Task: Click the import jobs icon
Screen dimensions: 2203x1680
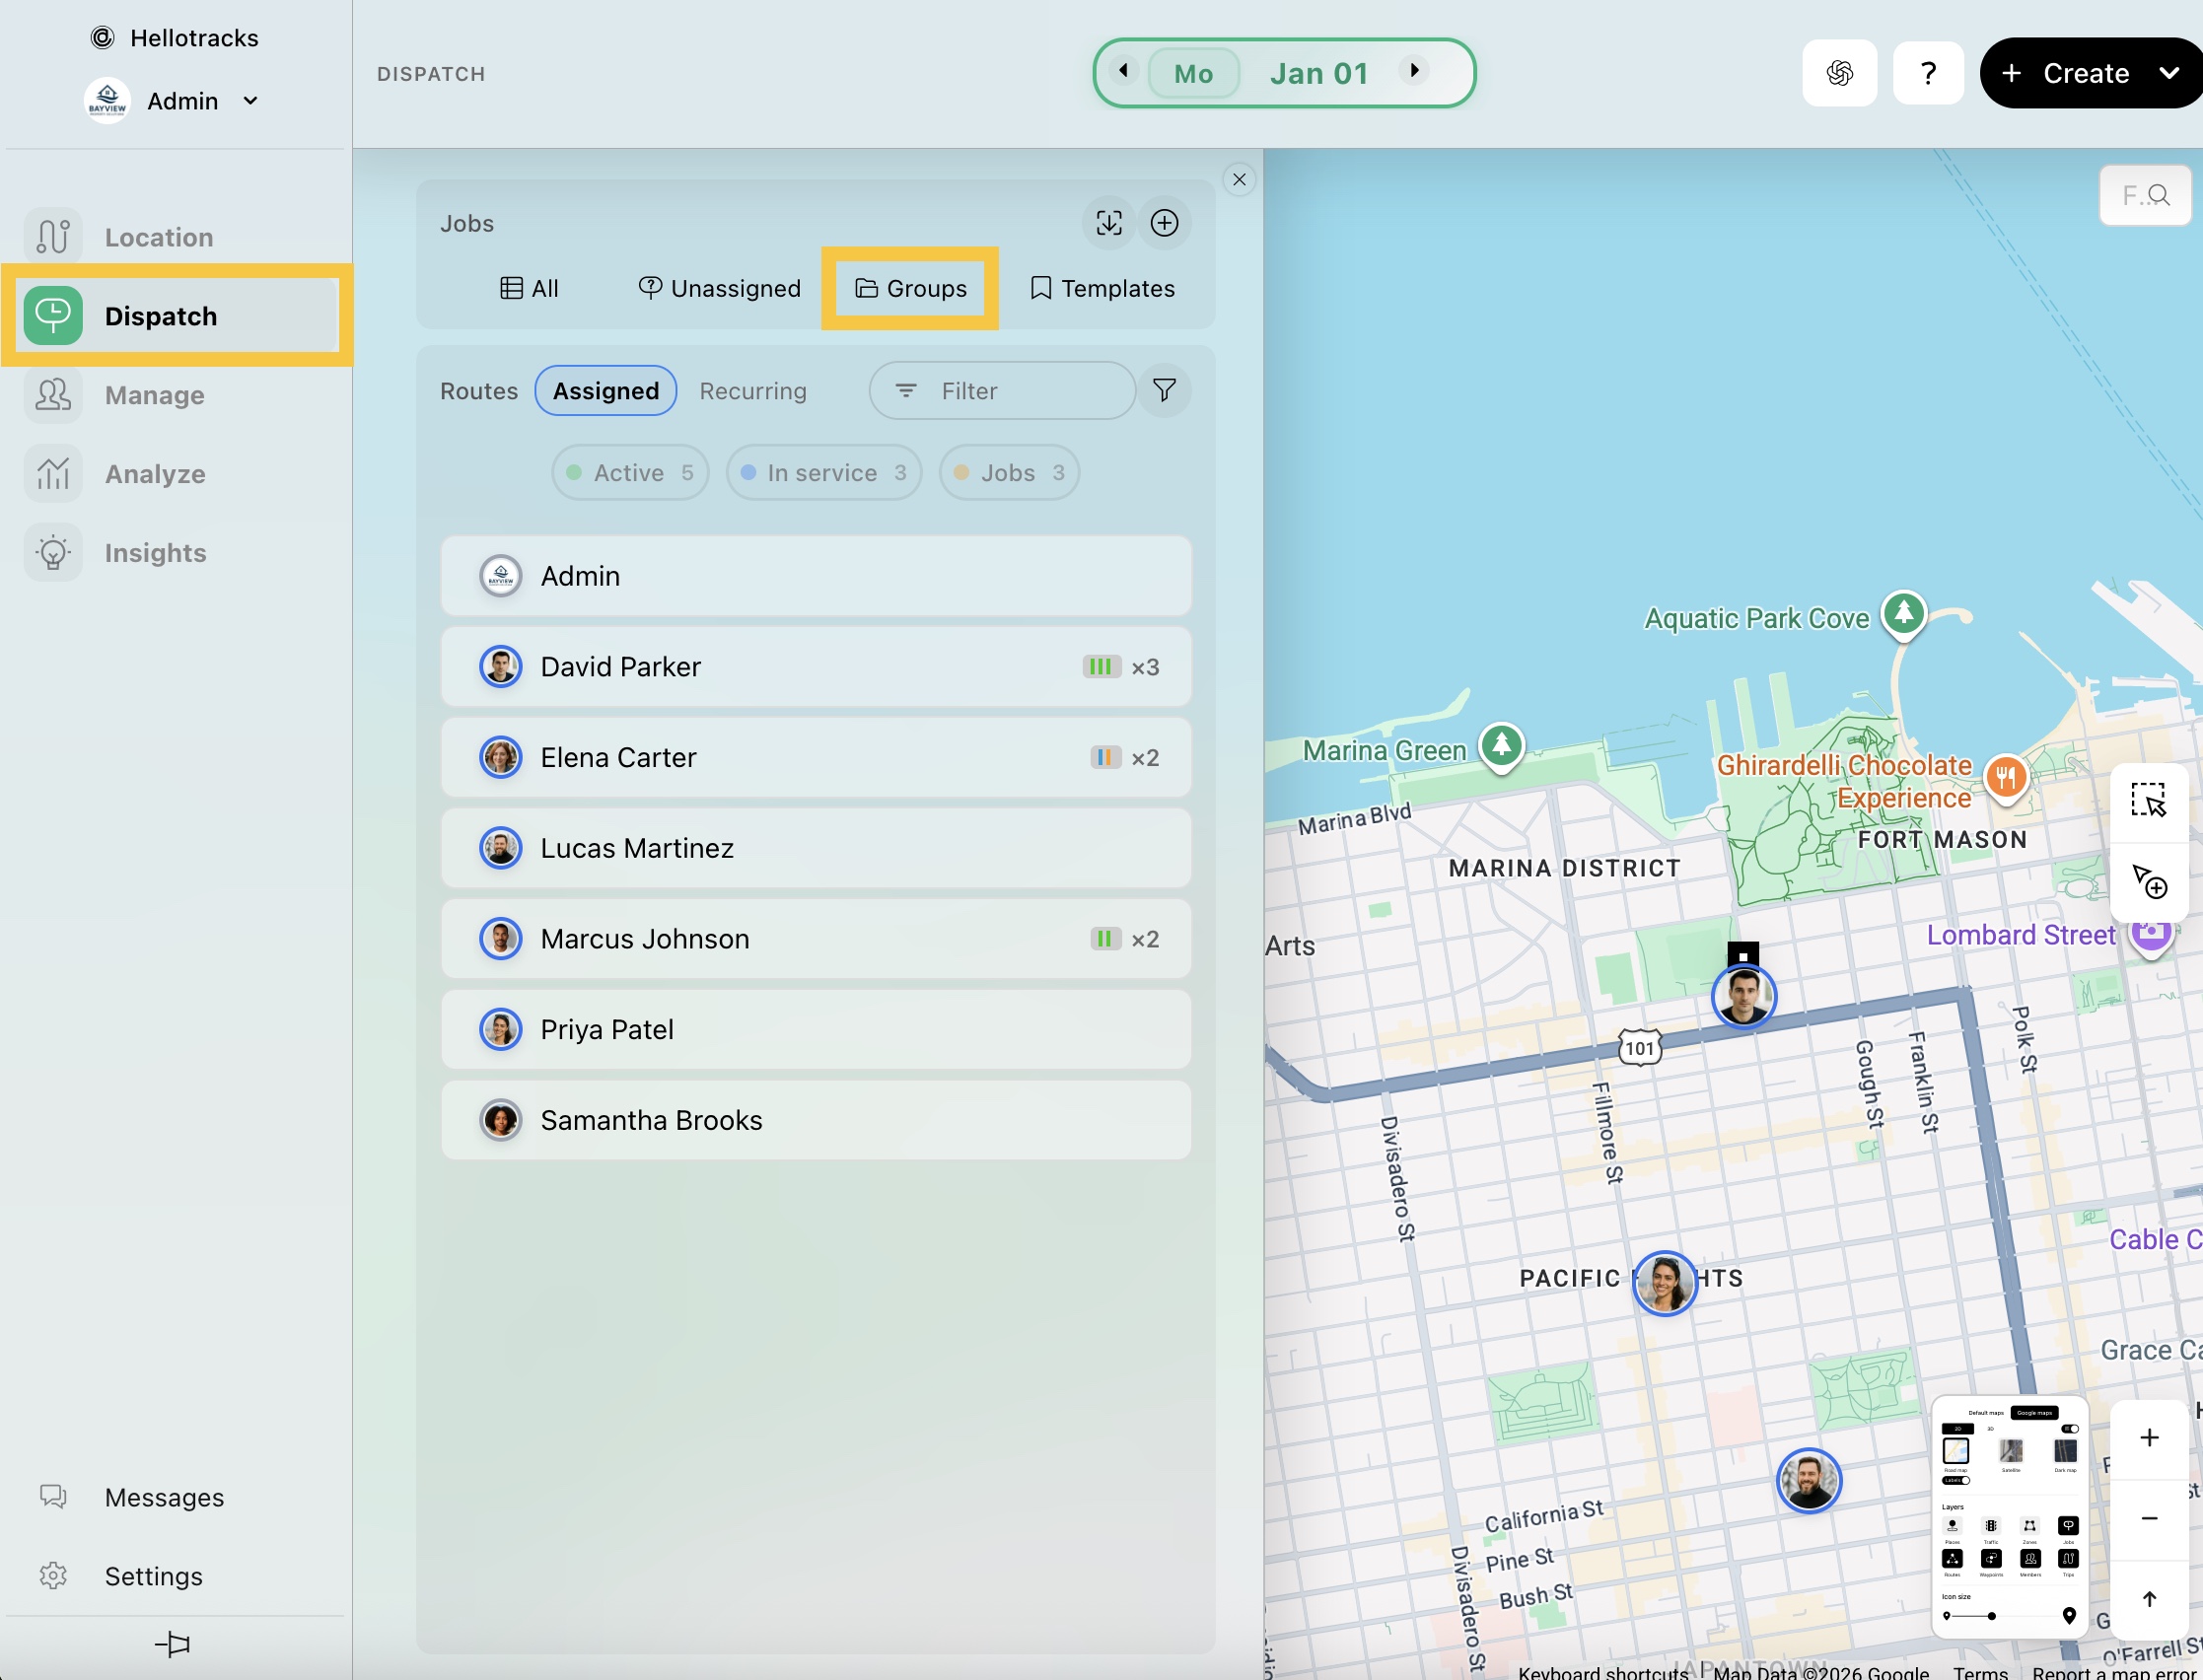Action: (x=1108, y=223)
